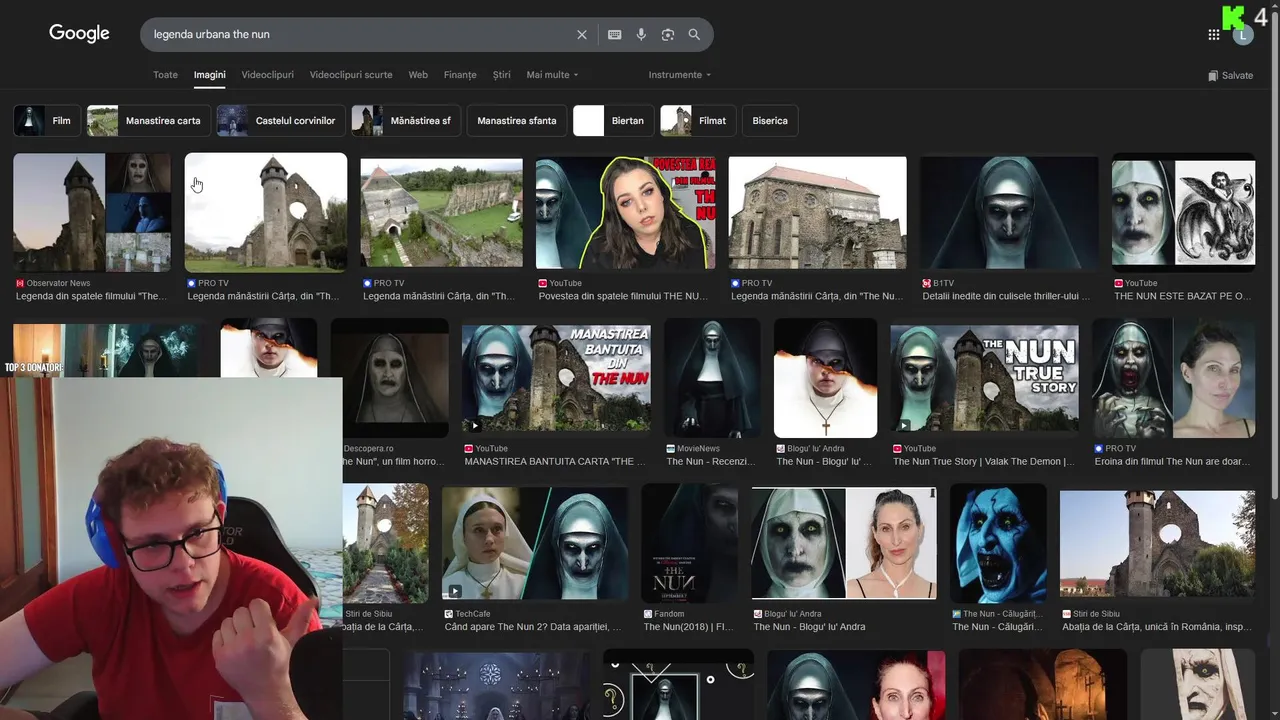Open 'Povestea din spatele filmului THE NU...' YouTube thumbnail

tap(625, 212)
